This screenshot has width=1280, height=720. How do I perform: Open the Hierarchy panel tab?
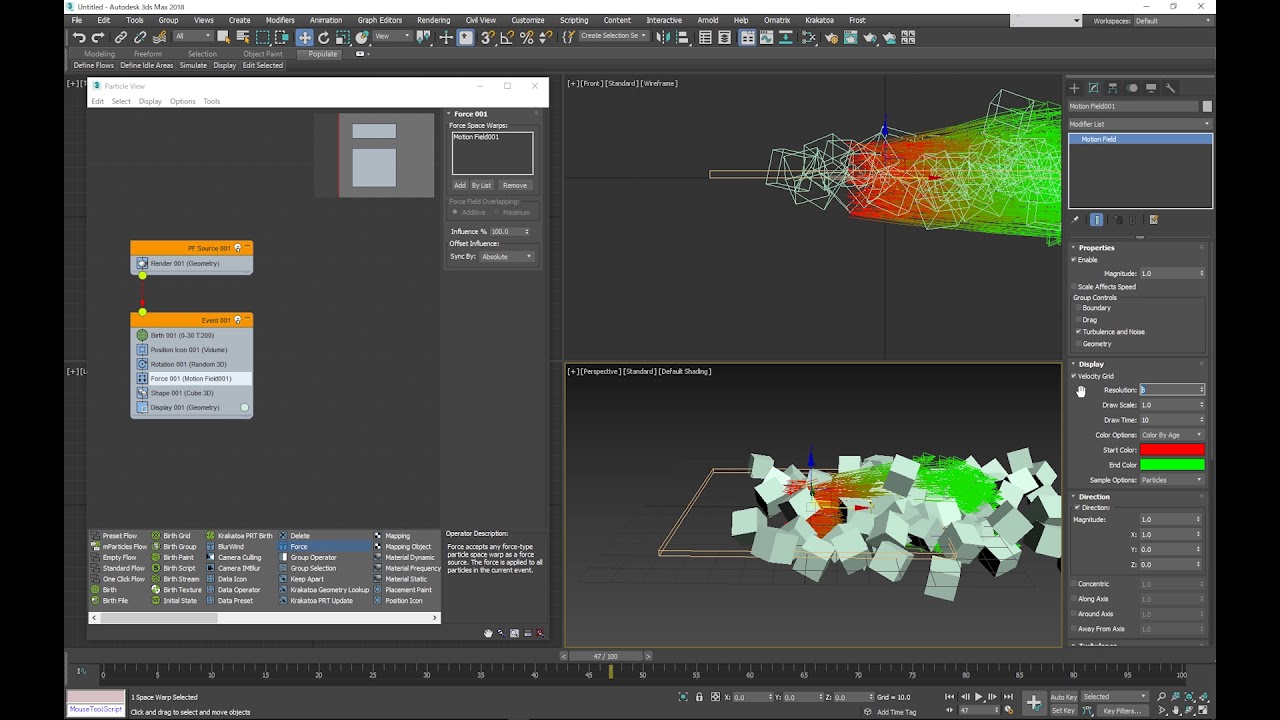click(x=1113, y=88)
